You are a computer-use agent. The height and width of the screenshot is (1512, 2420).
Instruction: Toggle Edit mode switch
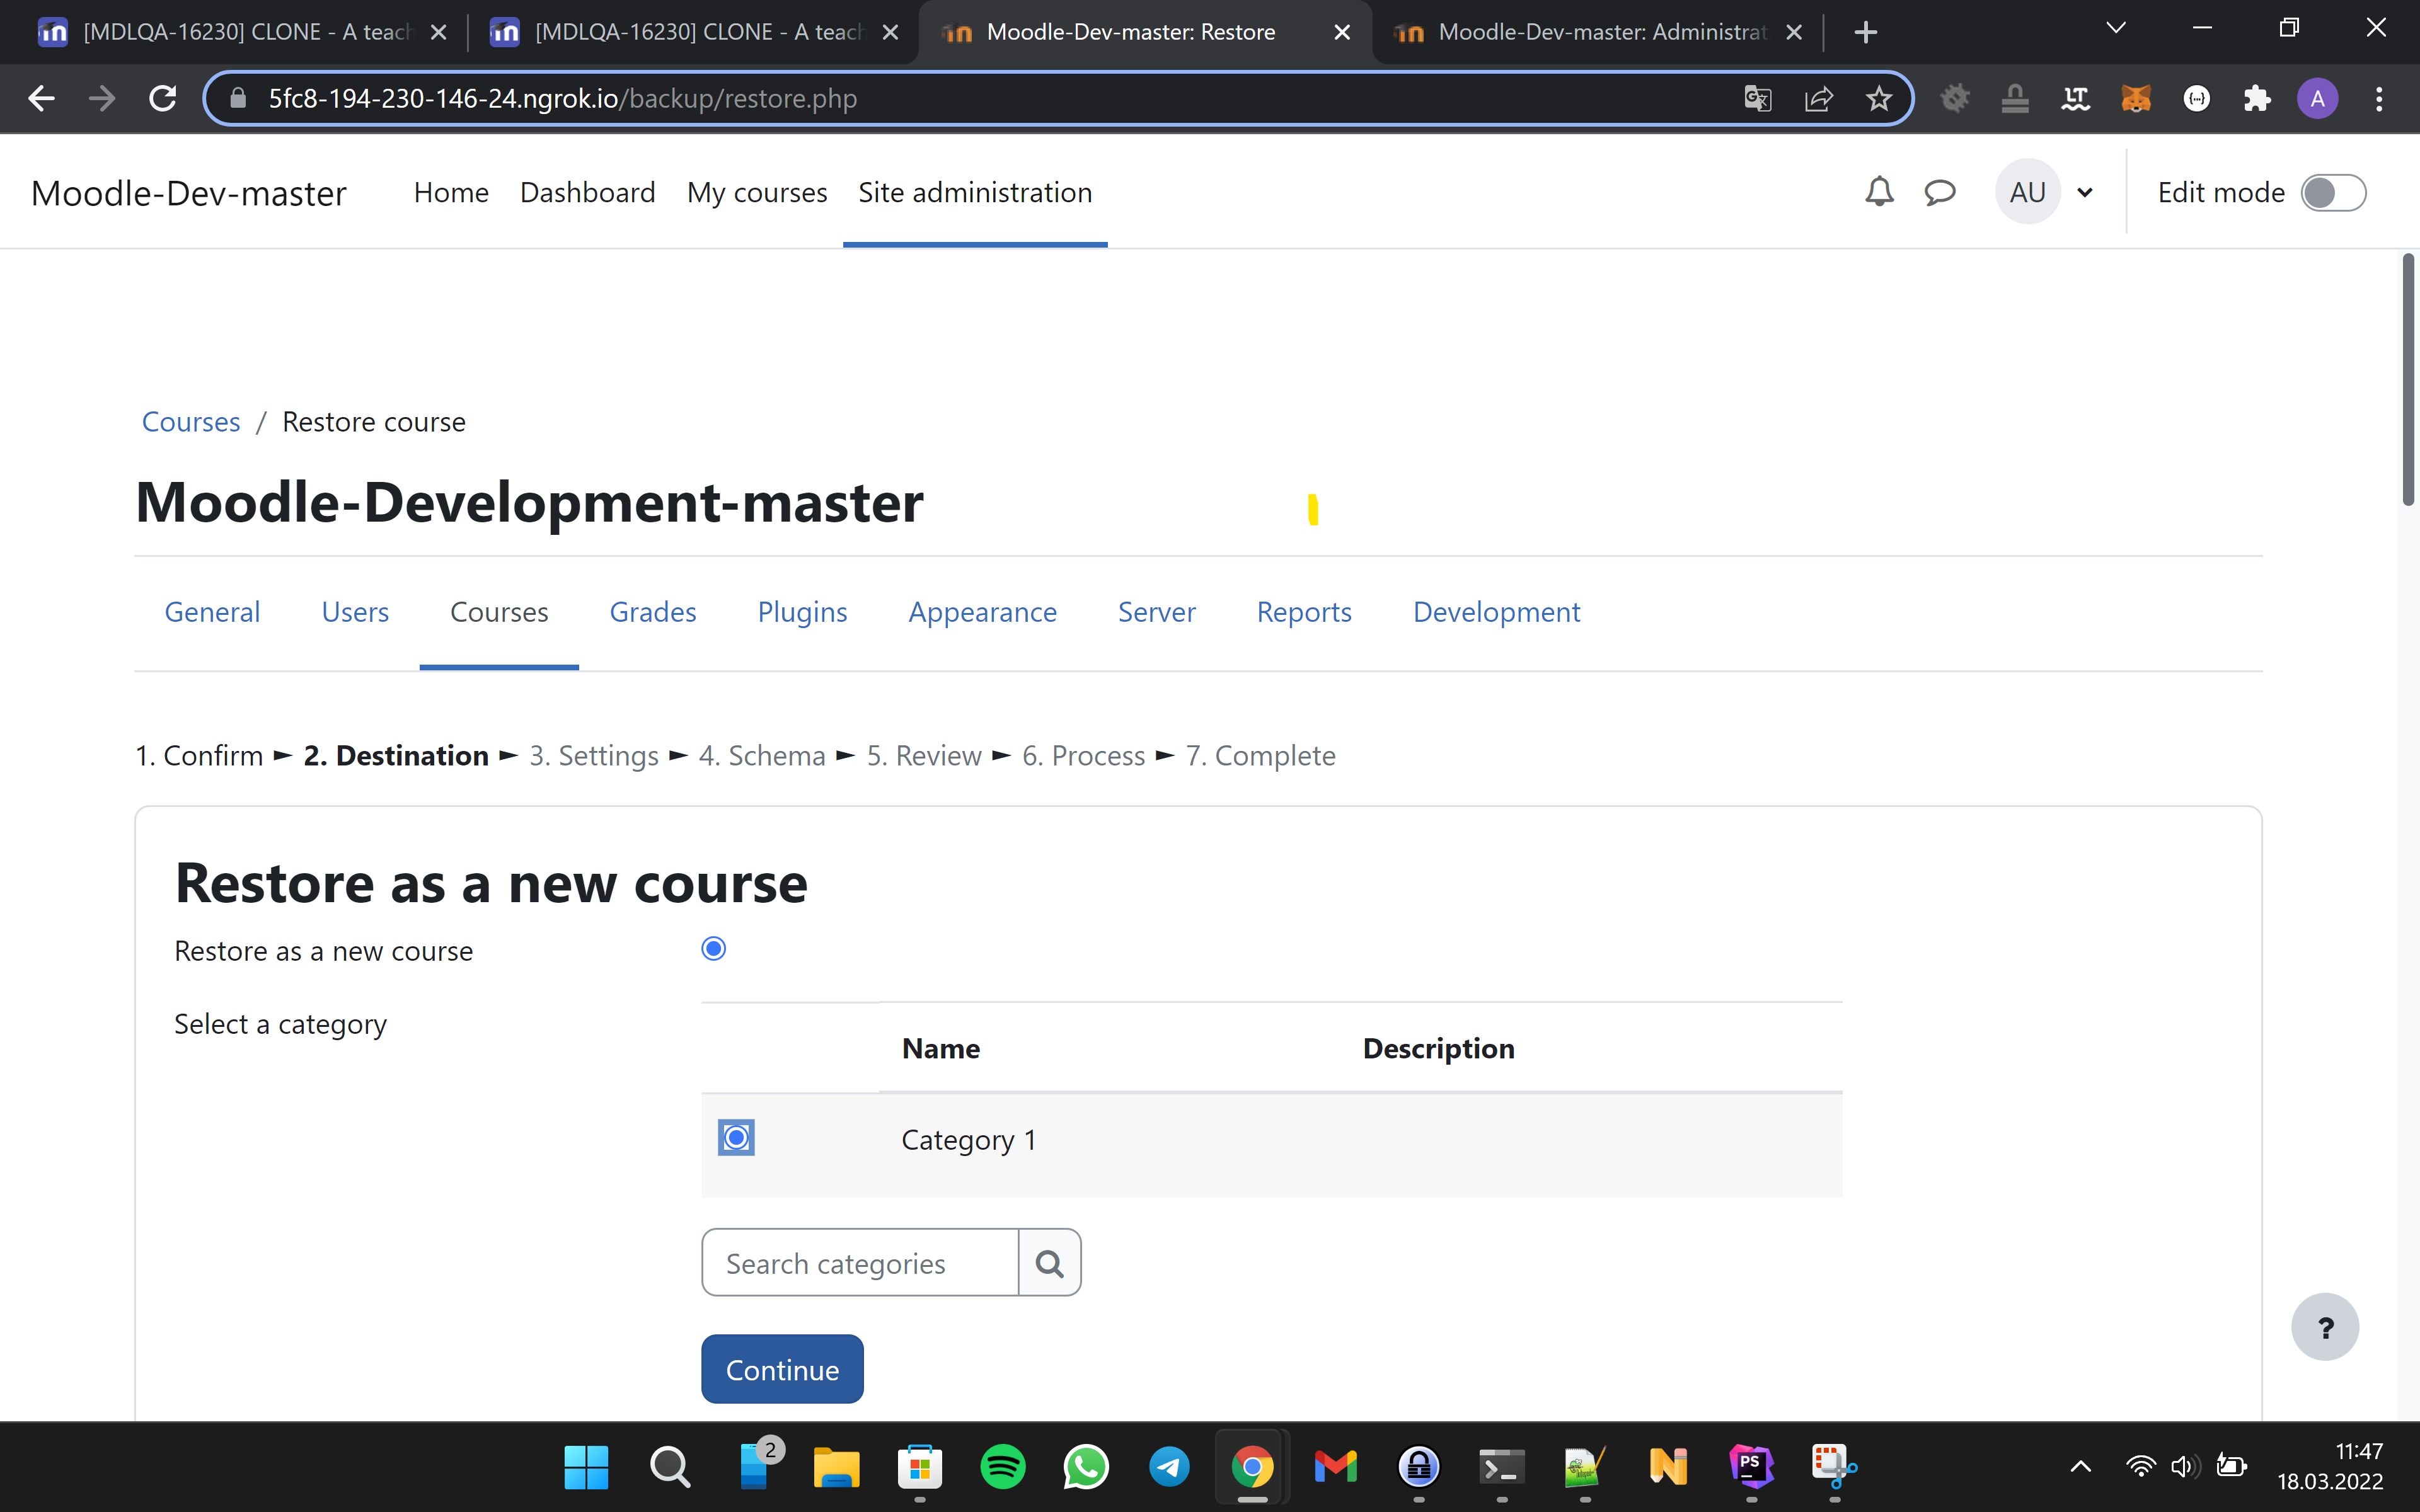2333,192
